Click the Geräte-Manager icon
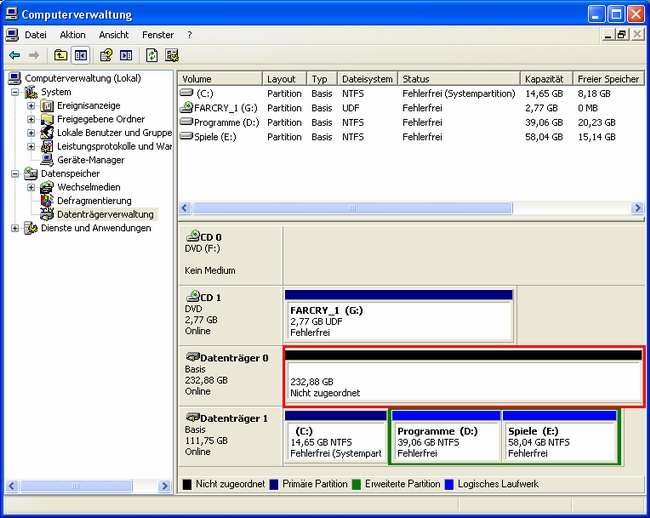The width and height of the screenshot is (650, 518). pyautogui.click(x=47, y=160)
